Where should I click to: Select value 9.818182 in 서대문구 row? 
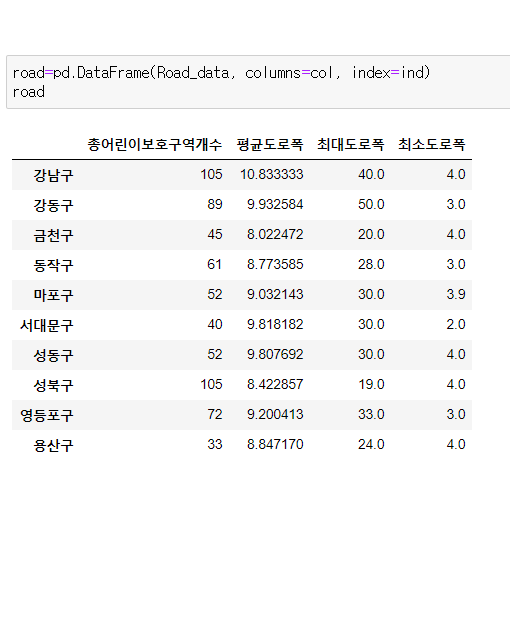(x=275, y=324)
